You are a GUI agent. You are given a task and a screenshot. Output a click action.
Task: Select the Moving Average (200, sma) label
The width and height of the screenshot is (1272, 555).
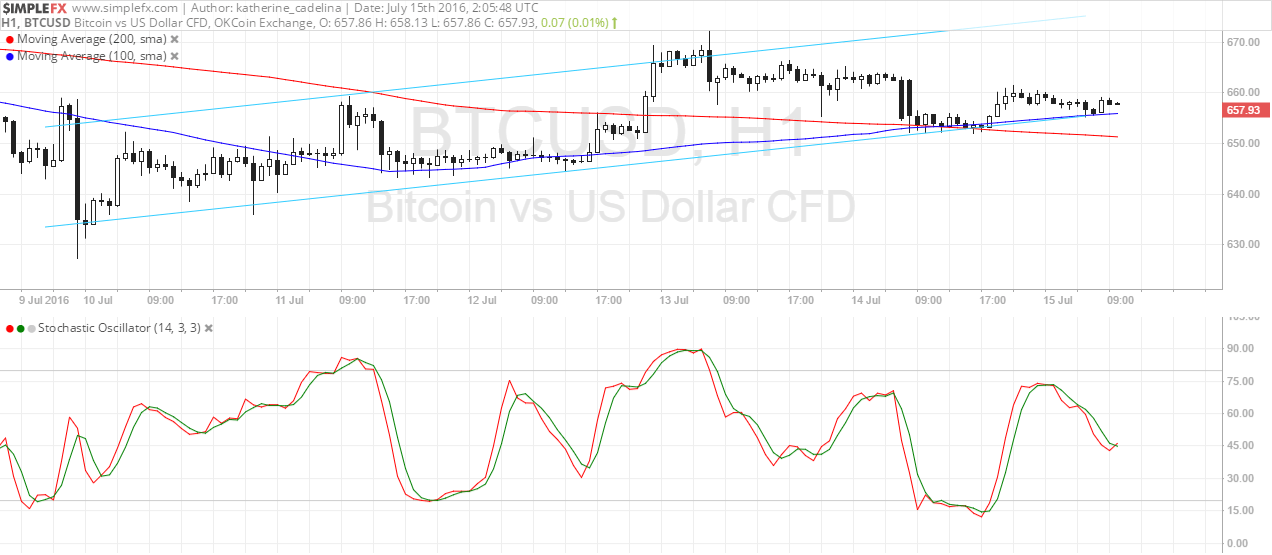92,39
